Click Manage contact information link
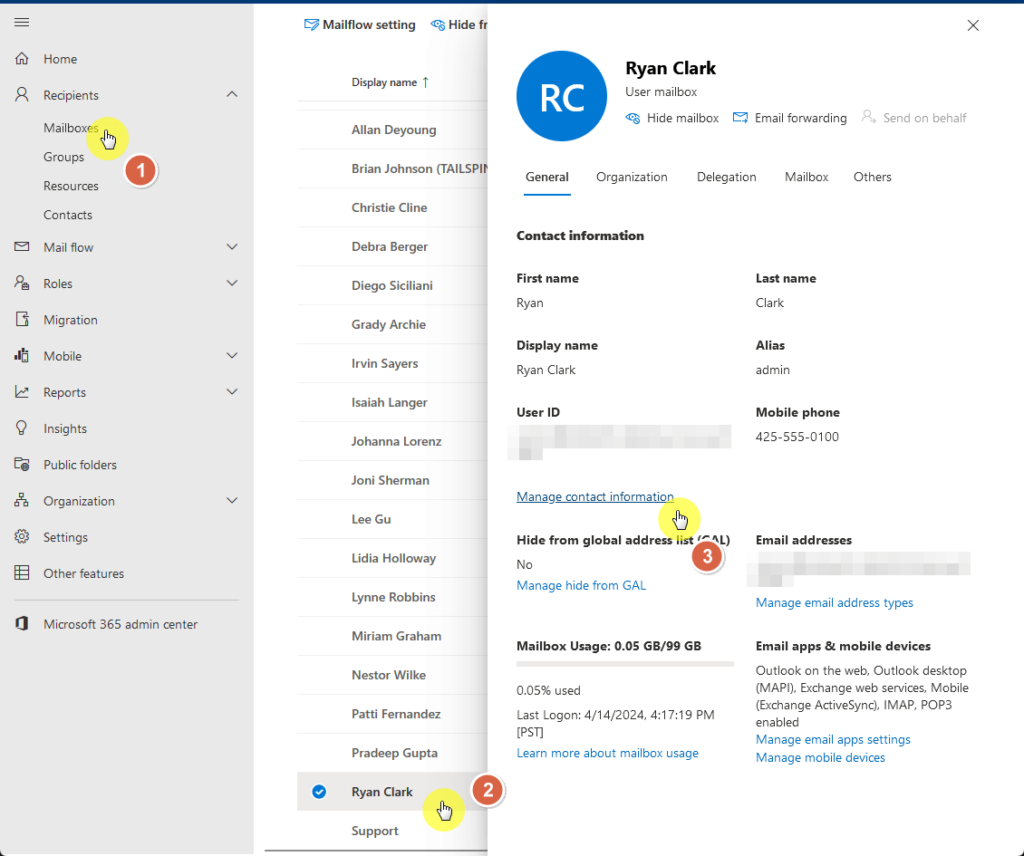The image size is (1024, 856). (595, 497)
